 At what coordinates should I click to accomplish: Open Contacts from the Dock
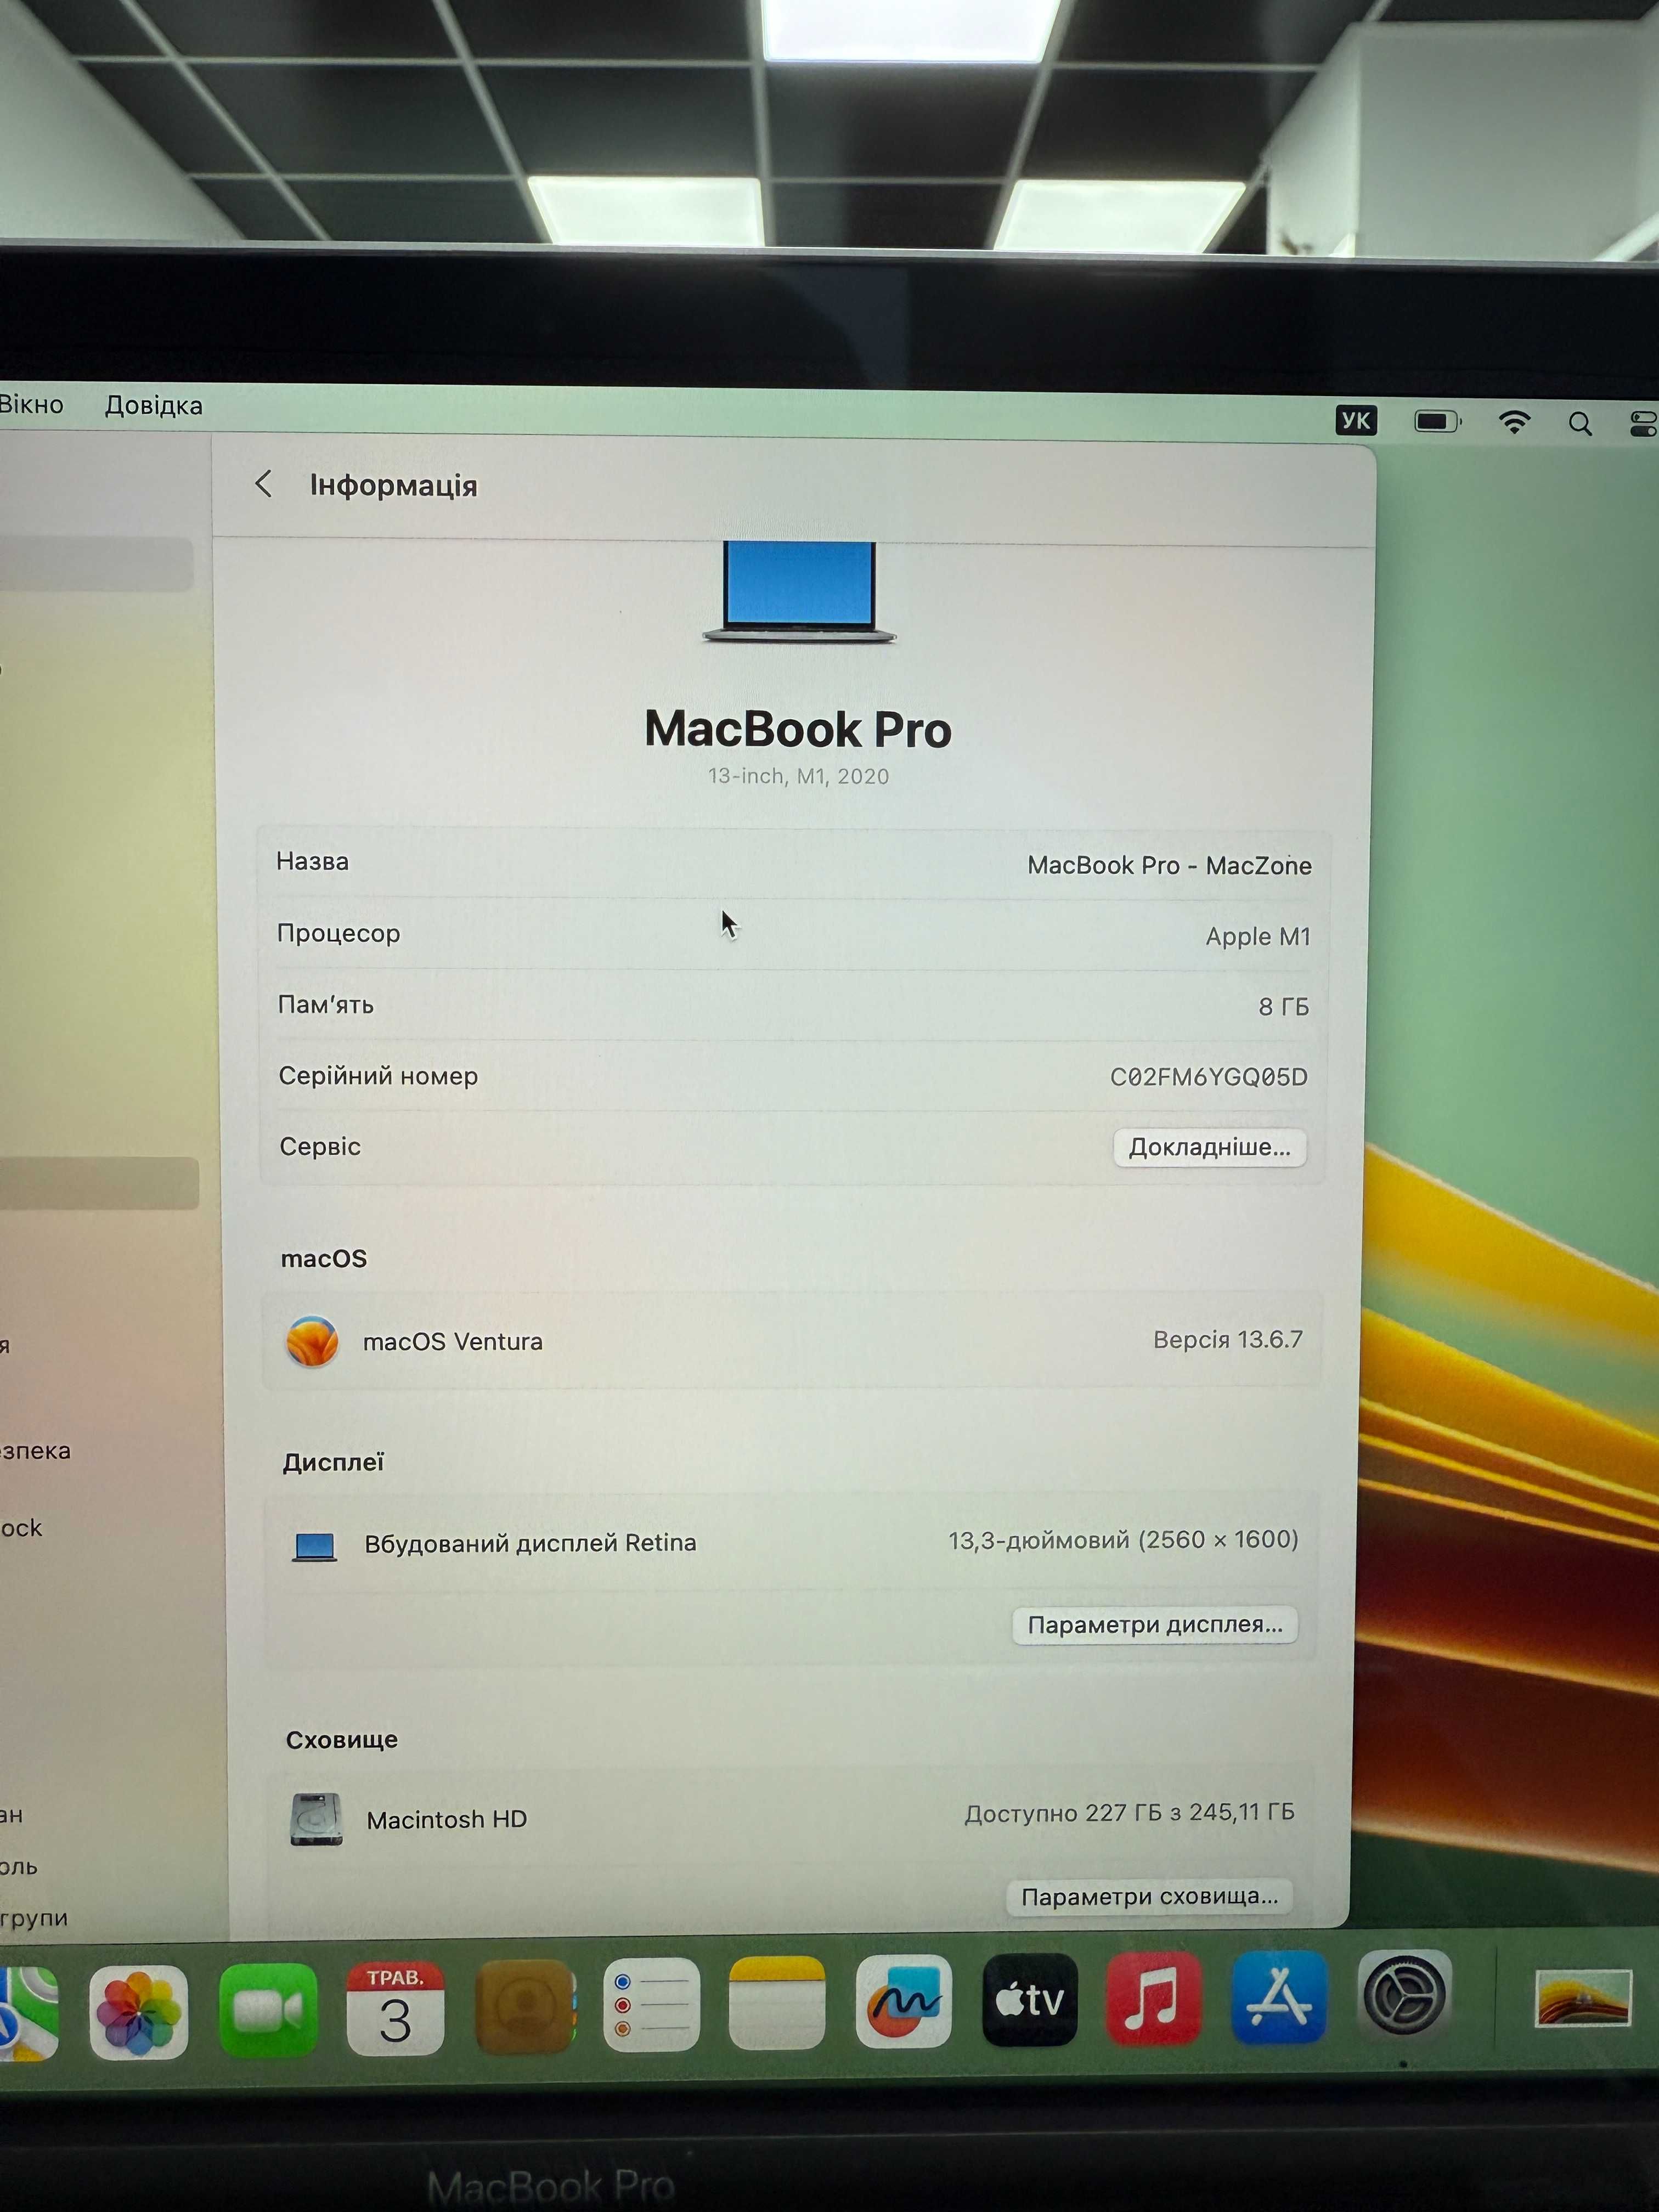(x=525, y=2007)
